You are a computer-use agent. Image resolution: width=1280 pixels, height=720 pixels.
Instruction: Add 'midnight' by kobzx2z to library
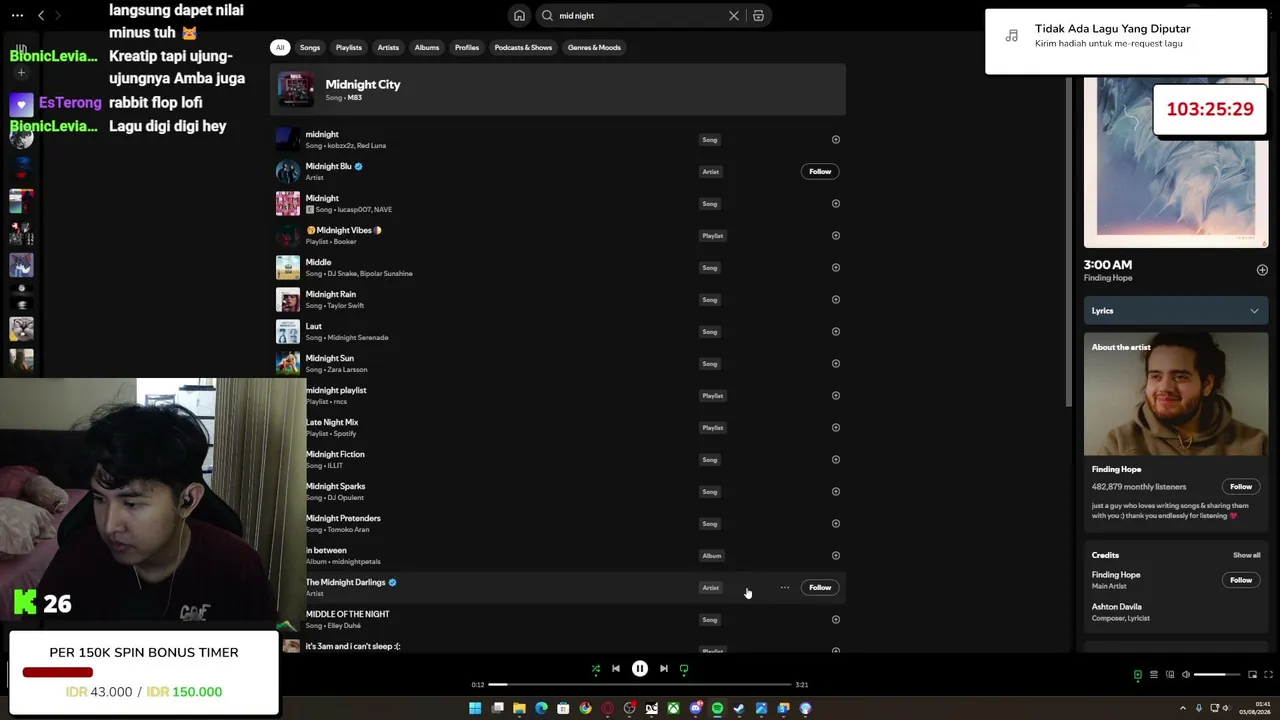tap(836, 140)
